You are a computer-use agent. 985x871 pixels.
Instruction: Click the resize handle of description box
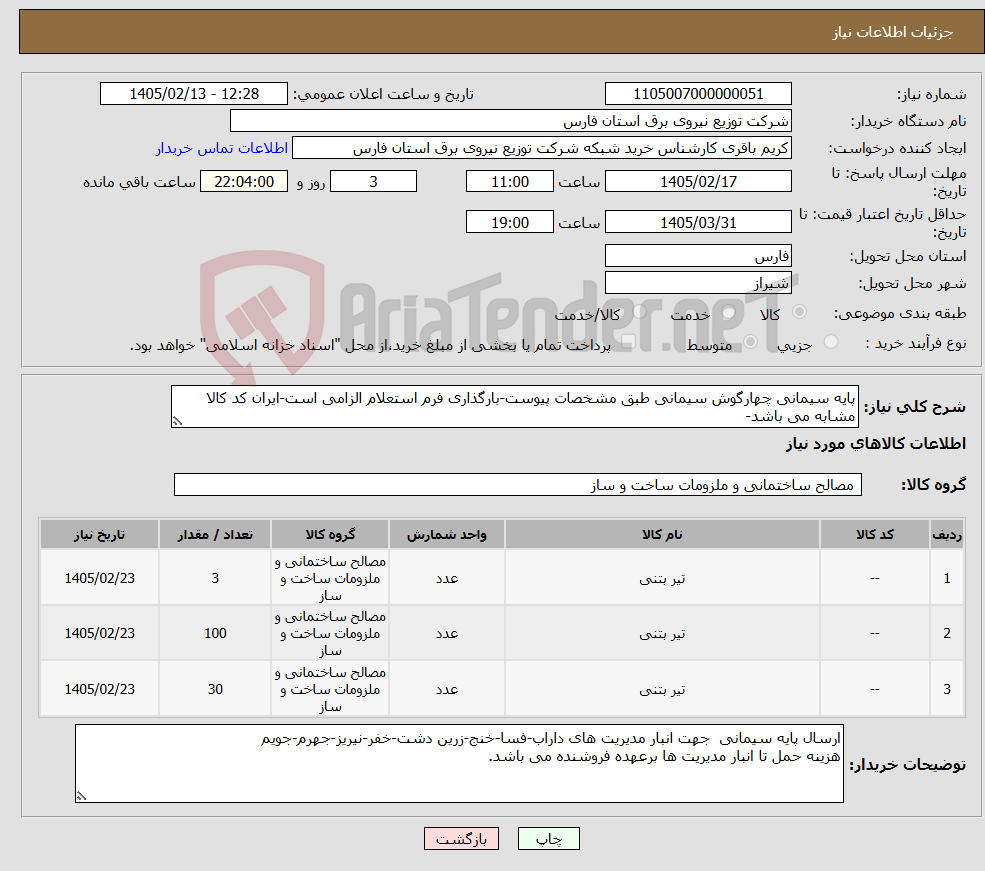[177, 421]
